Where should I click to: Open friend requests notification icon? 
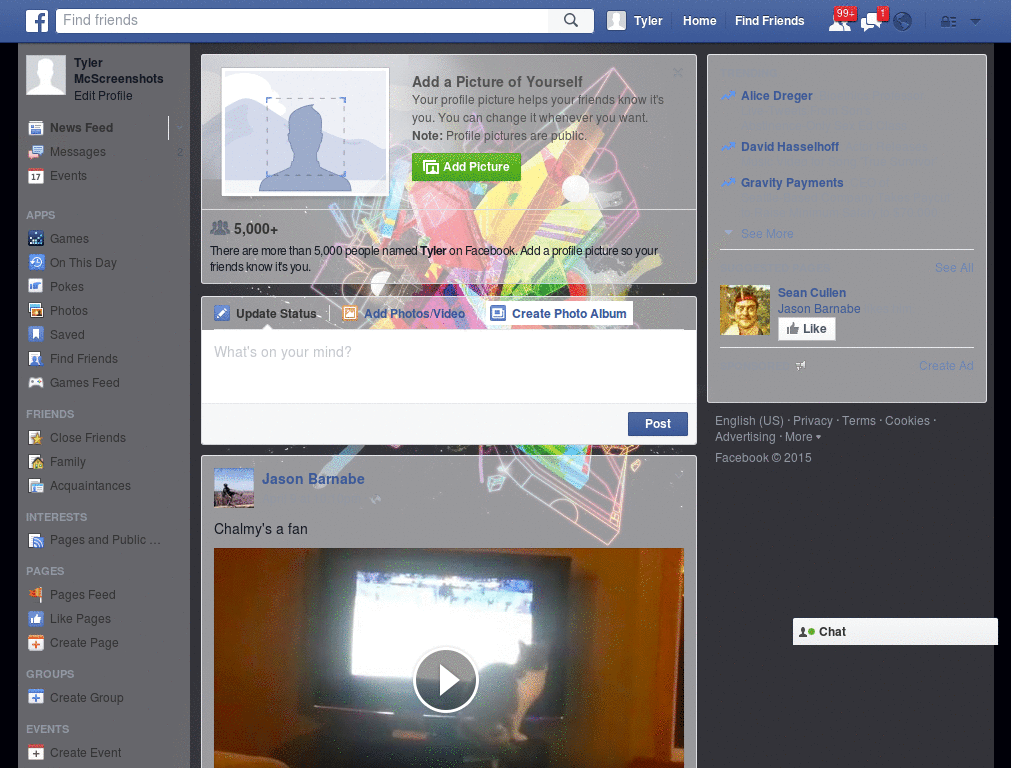(840, 22)
